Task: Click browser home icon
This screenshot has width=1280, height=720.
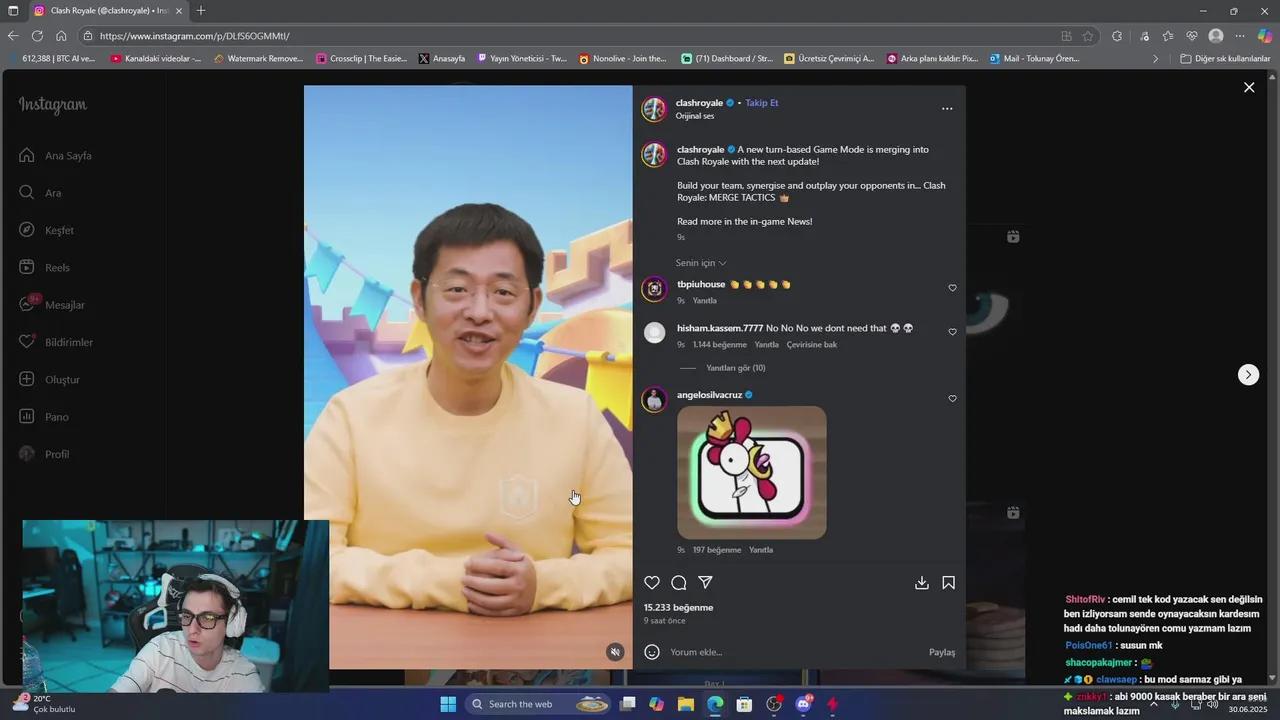Action: (x=61, y=36)
